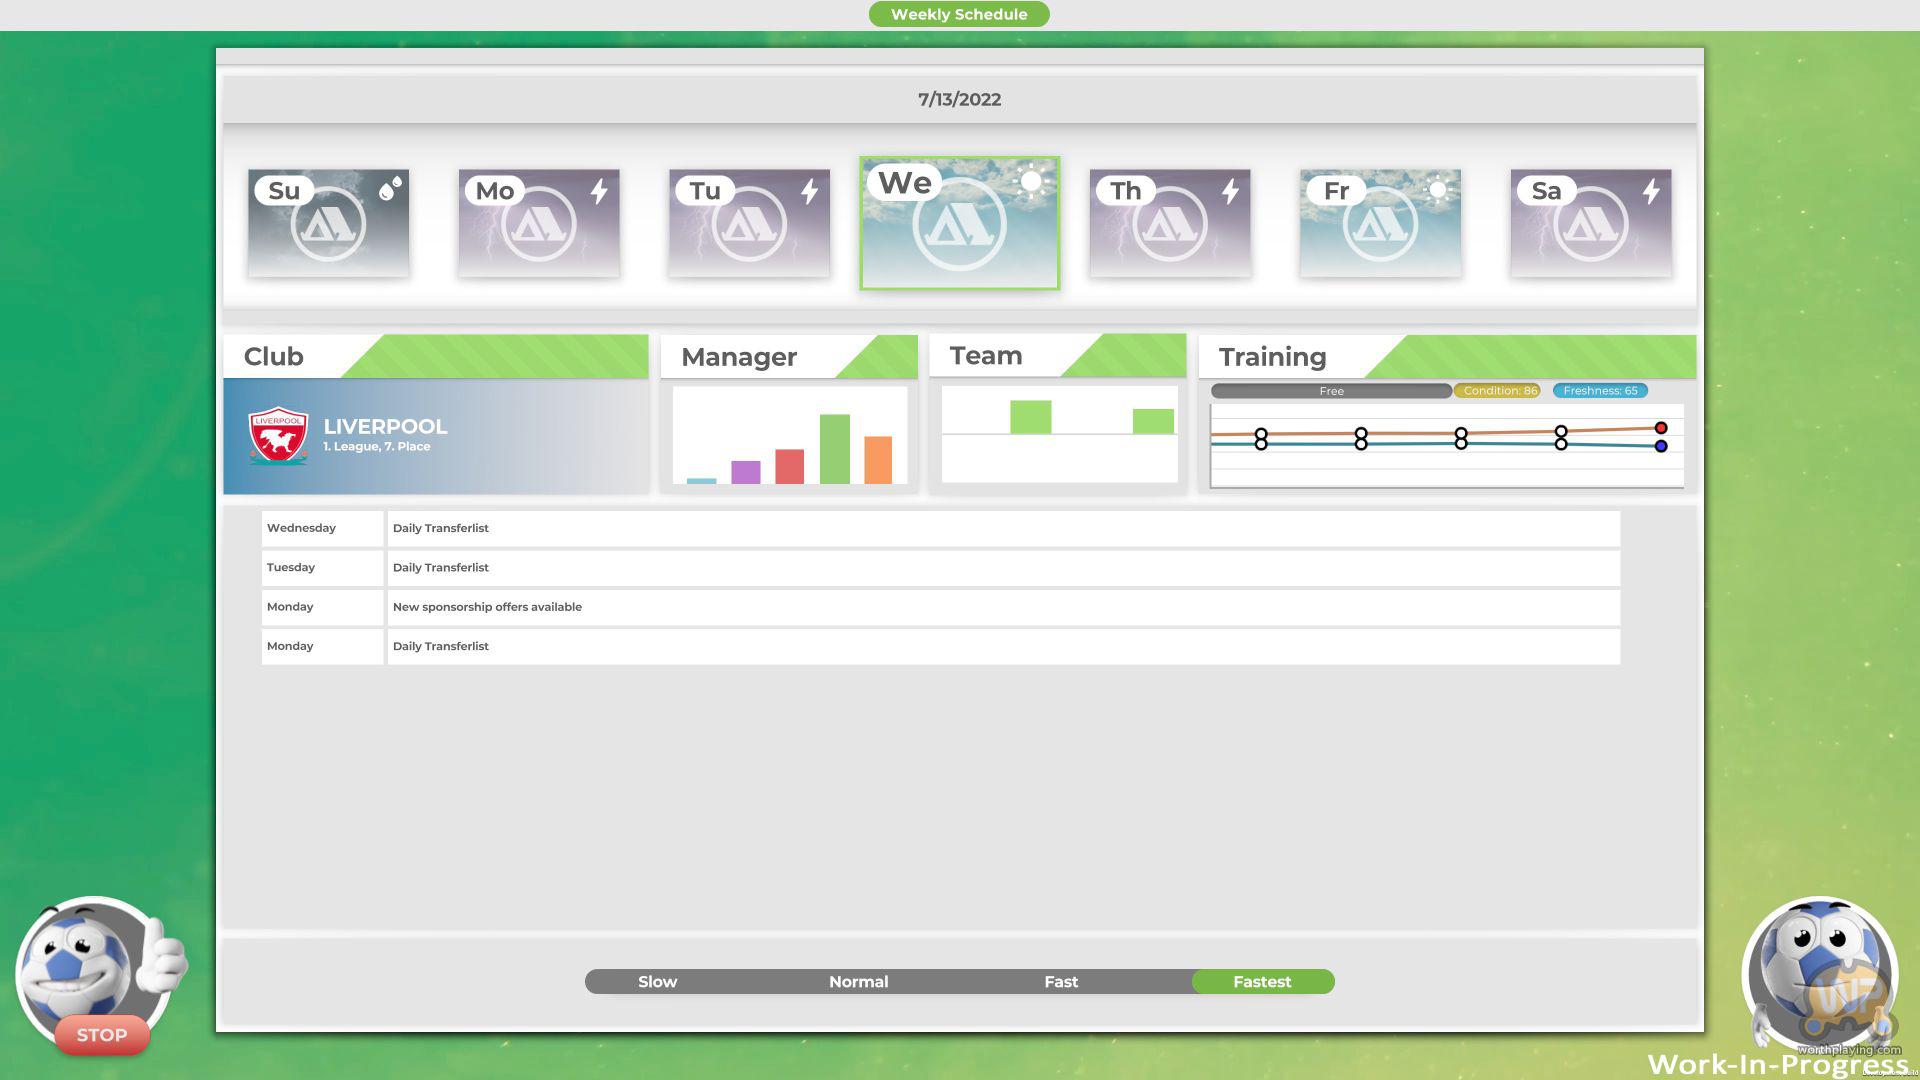Select the Friday sunny day card
1920x1080 pixels.
[x=1380, y=223]
